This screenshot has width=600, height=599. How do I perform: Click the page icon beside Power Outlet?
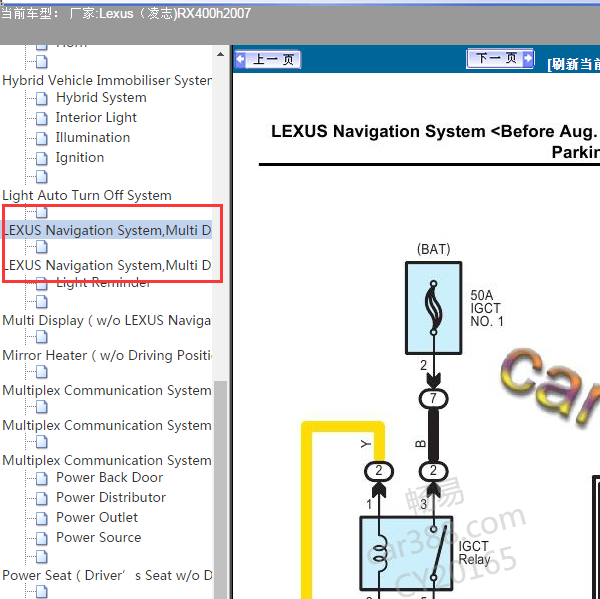coord(42,518)
